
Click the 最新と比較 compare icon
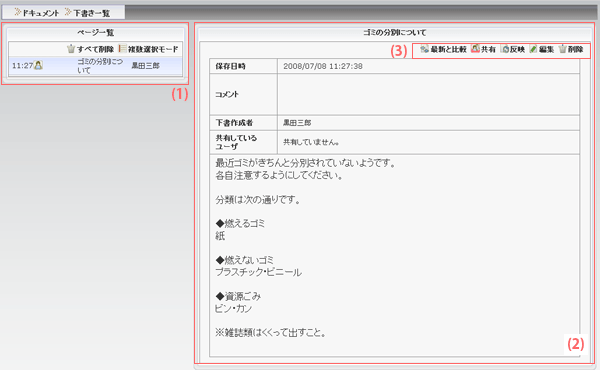point(424,49)
